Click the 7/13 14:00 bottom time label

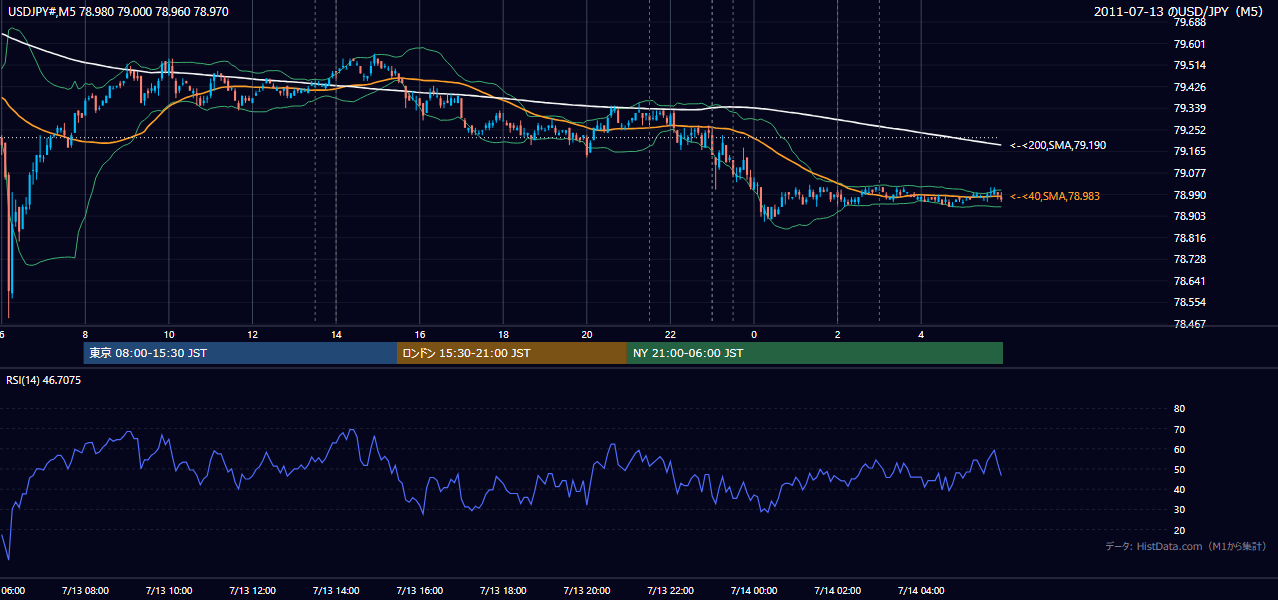coord(336,591)
